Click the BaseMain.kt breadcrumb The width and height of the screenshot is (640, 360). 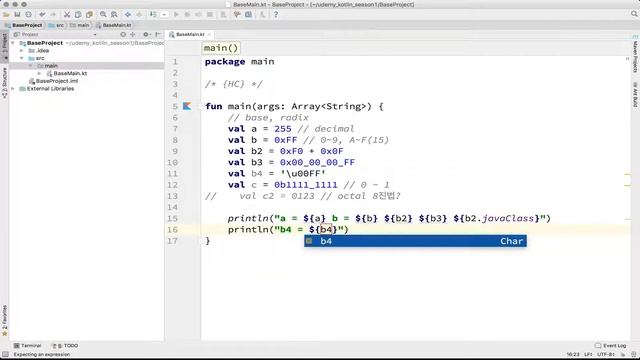click(114, 25)
